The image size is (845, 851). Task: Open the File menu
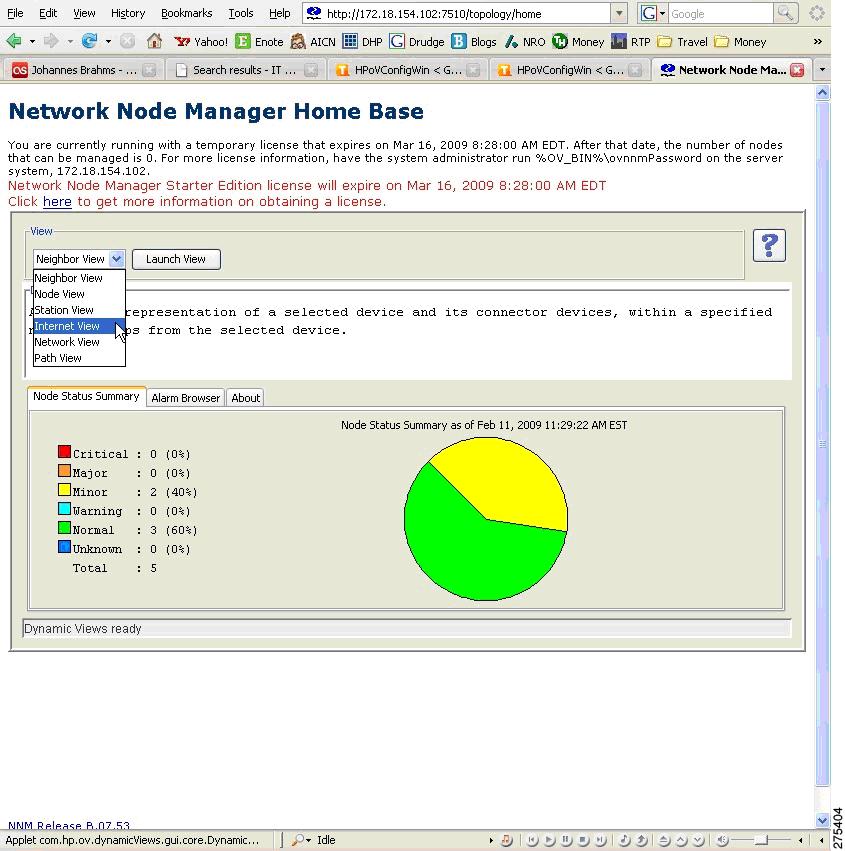(x=15, y=13)
